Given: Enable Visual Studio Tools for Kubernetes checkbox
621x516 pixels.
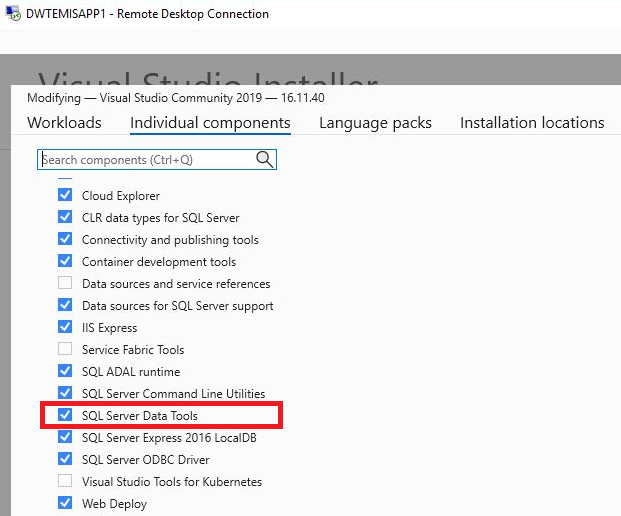Looking at the screenshot, I should (x=65, y=481).
